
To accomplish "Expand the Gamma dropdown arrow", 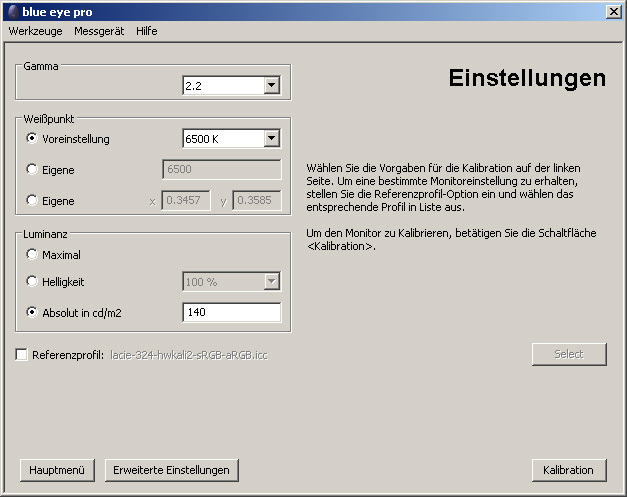I will 271,87.
